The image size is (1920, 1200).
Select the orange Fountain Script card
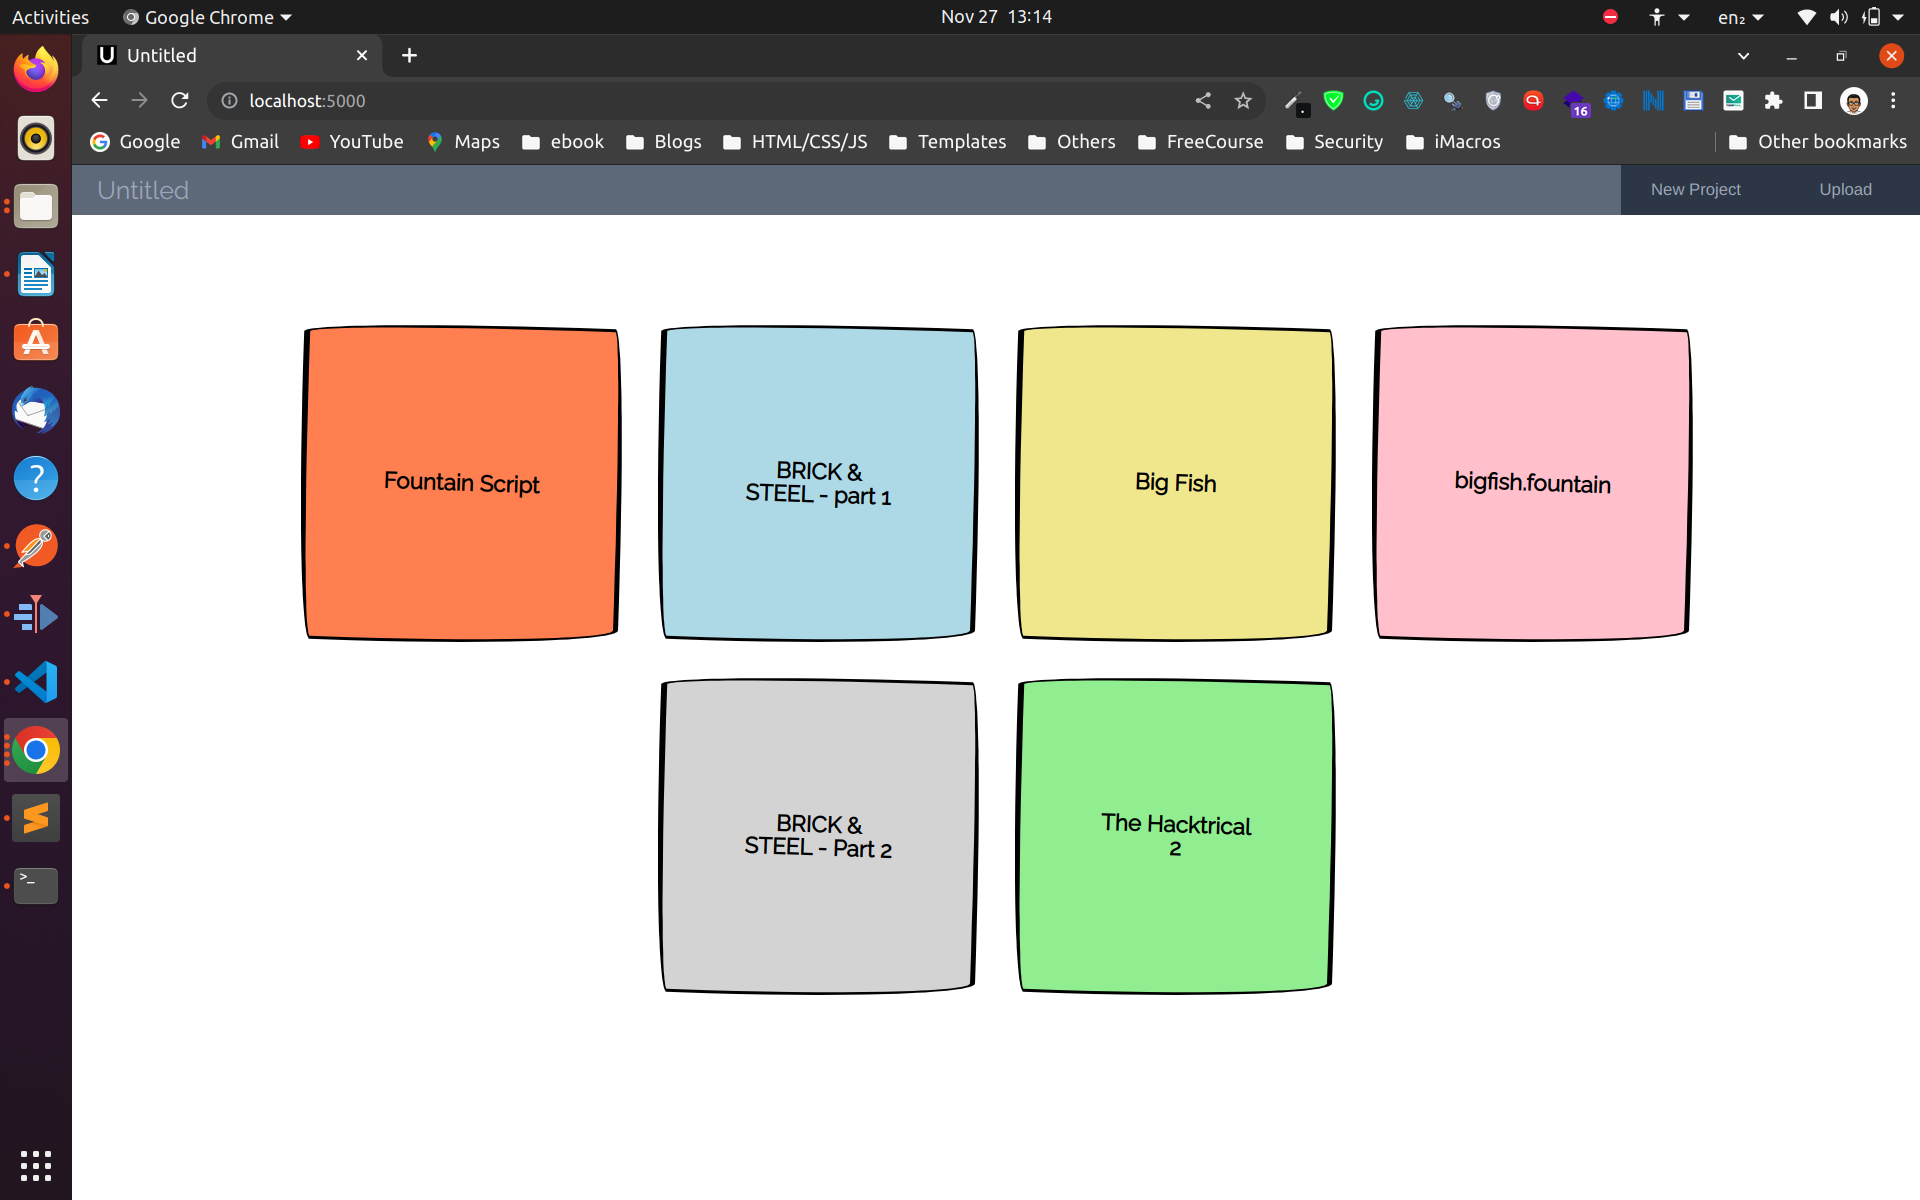click(x=461, y=483)
